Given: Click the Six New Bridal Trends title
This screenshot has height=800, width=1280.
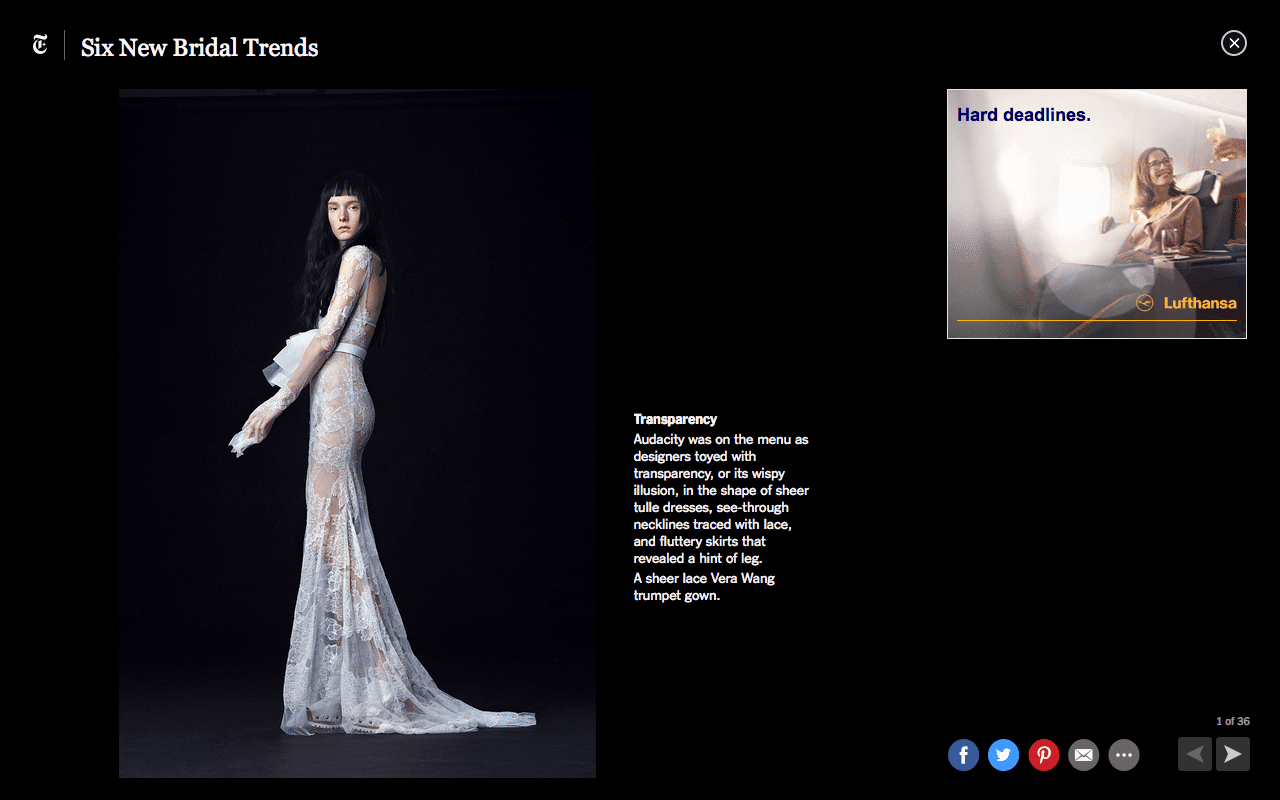Looking at the screenshot, I should (x=199, y=47).
